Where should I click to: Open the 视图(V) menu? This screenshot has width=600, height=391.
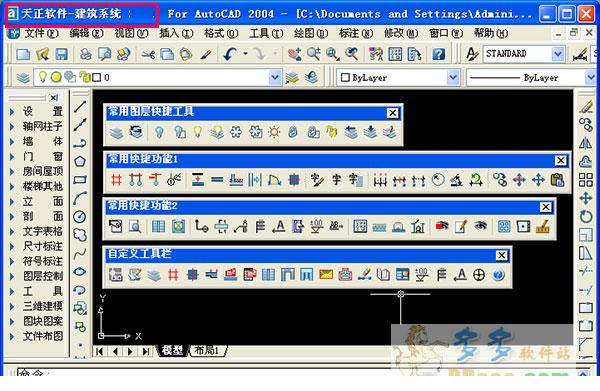131,34
